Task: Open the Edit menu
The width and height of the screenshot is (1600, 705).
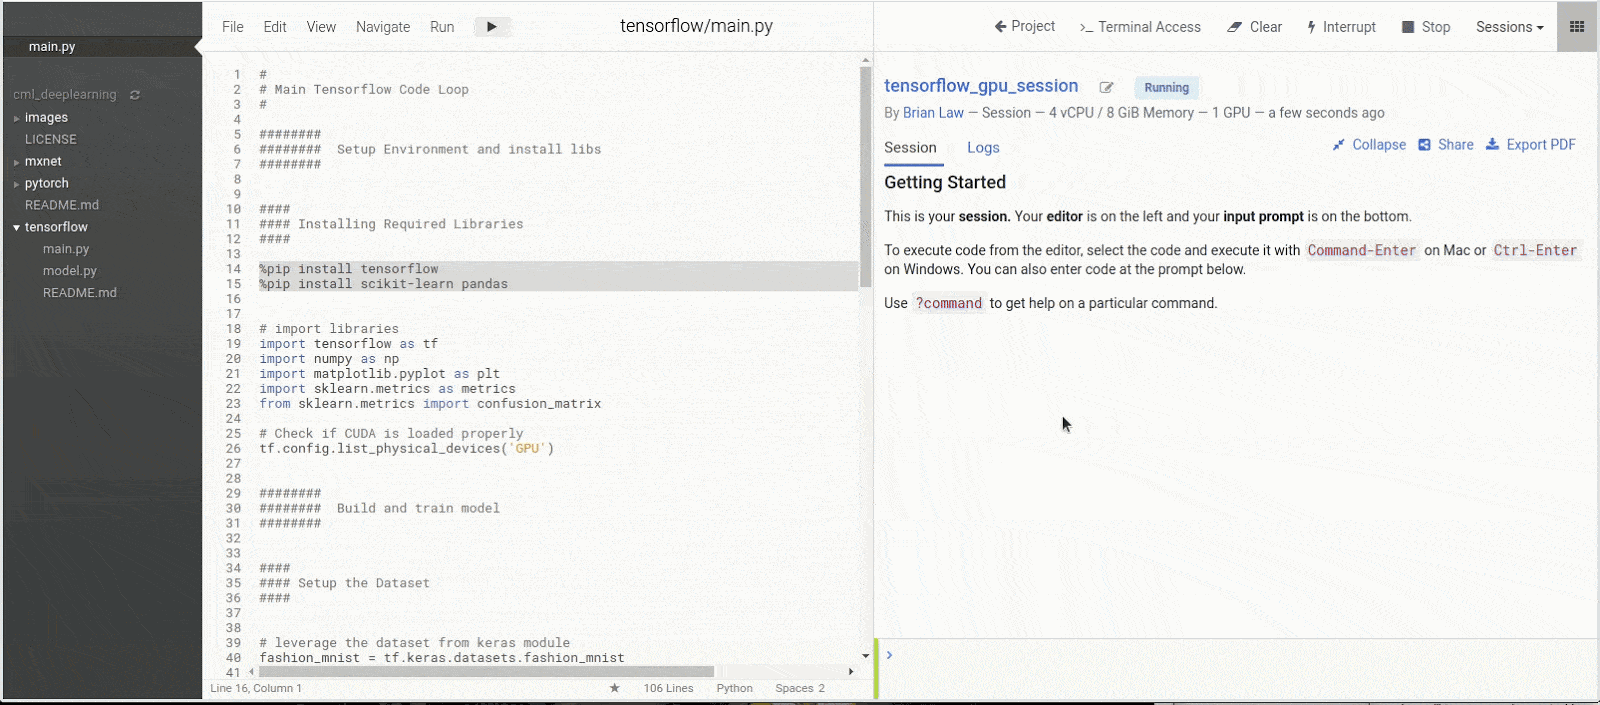Action: pos(275,27)
